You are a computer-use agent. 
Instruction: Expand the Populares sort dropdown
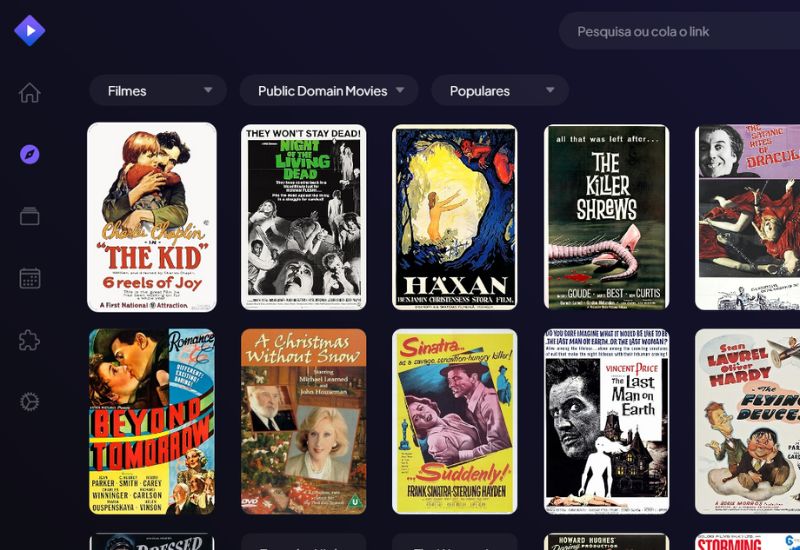500,91
